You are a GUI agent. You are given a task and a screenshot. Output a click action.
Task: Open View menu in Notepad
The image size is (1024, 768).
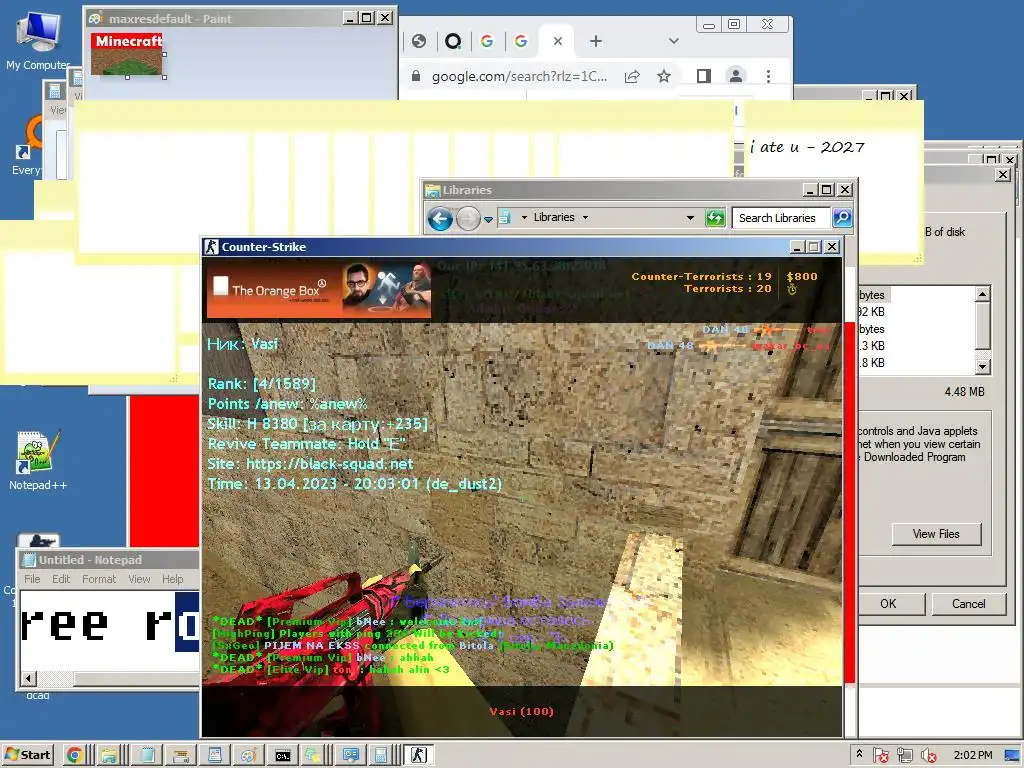[x=139, y=579]
